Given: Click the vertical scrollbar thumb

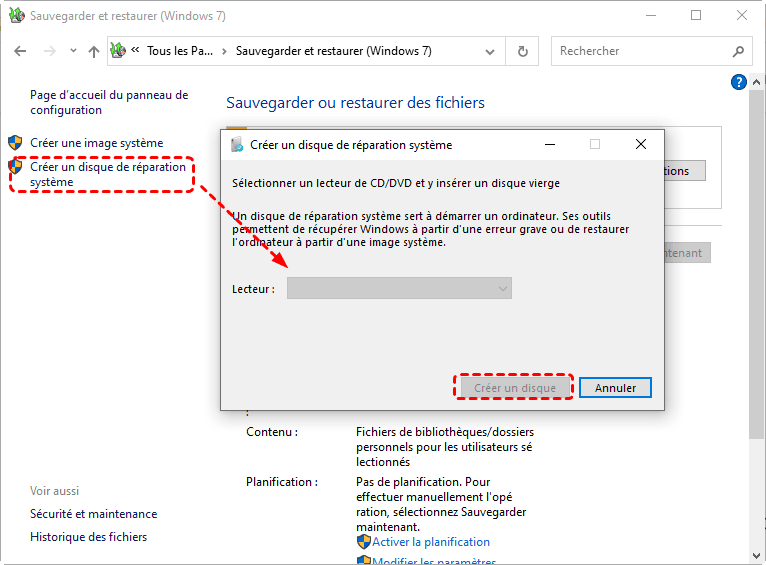Looking at the screenshot, I should [x=756, y=264].
